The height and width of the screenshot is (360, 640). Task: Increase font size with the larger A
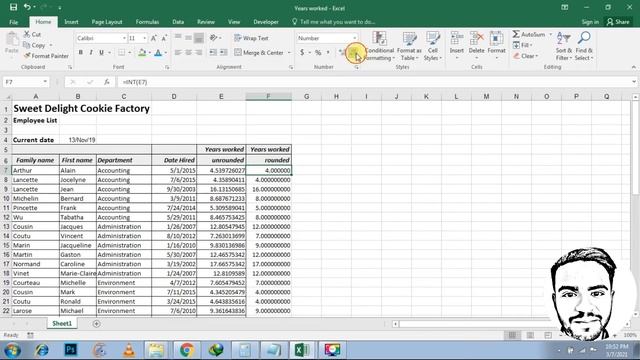[x=153, y=38]
